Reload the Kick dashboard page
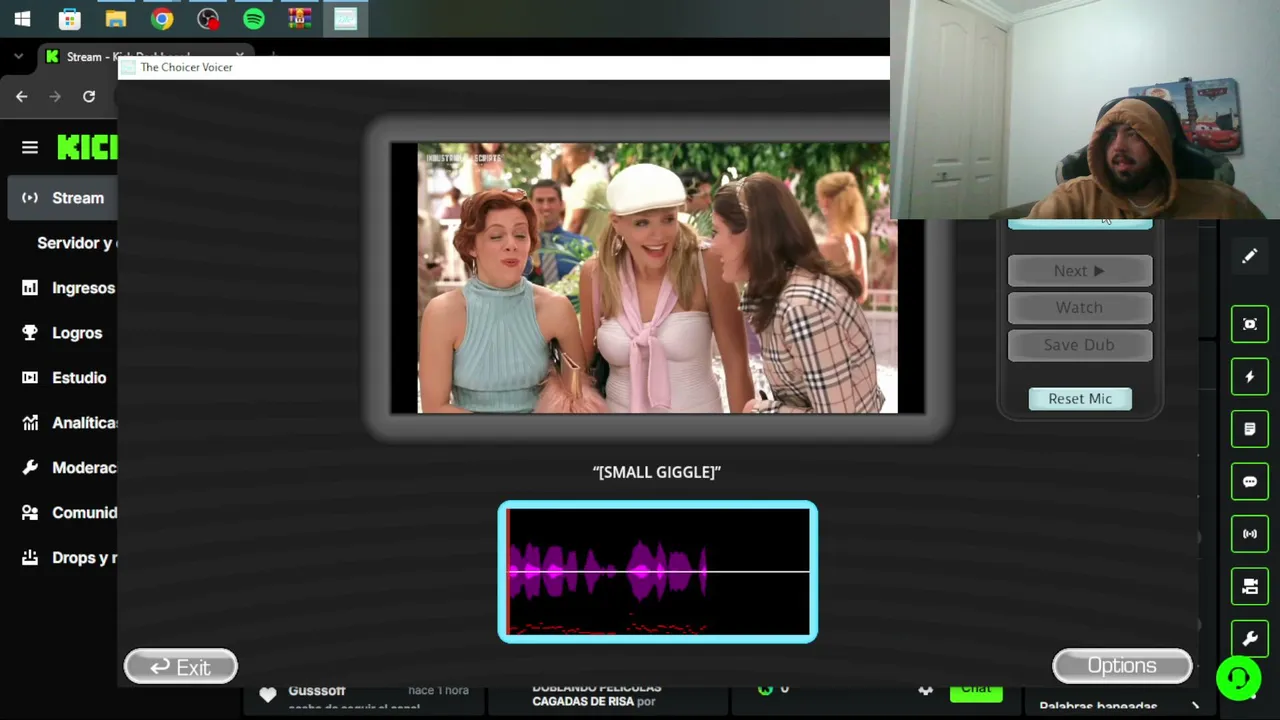 click(89, 96)
